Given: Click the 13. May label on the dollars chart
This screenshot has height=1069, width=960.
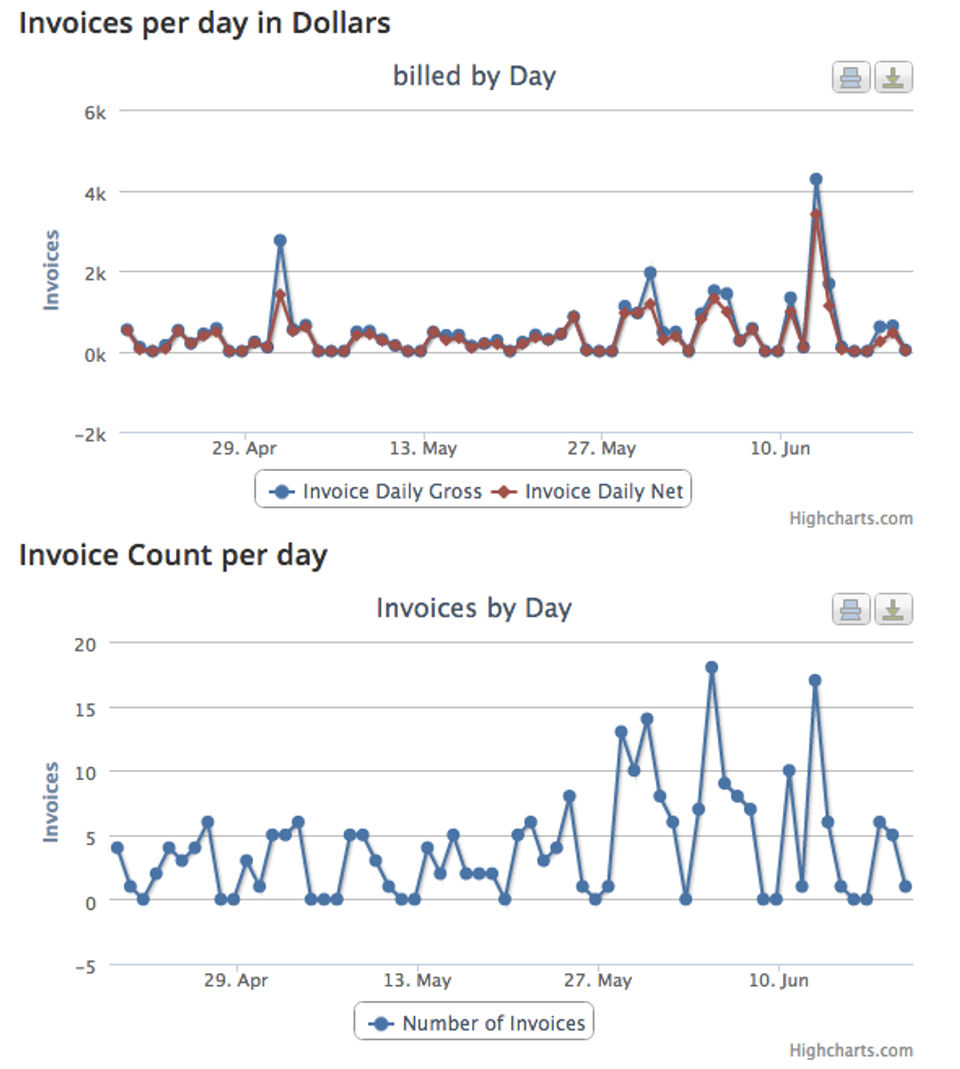Looking at the screenshot, I should pos(424,448).
